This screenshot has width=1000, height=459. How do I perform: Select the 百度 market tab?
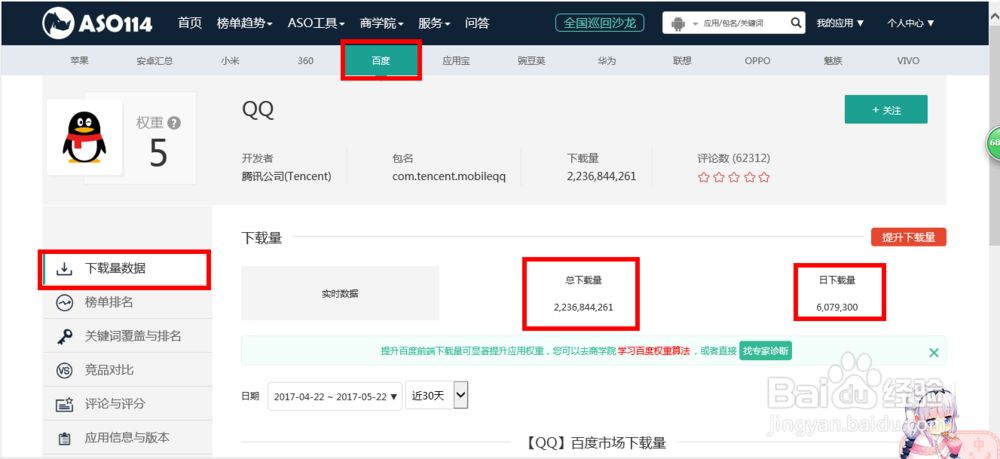coord(381,61)
